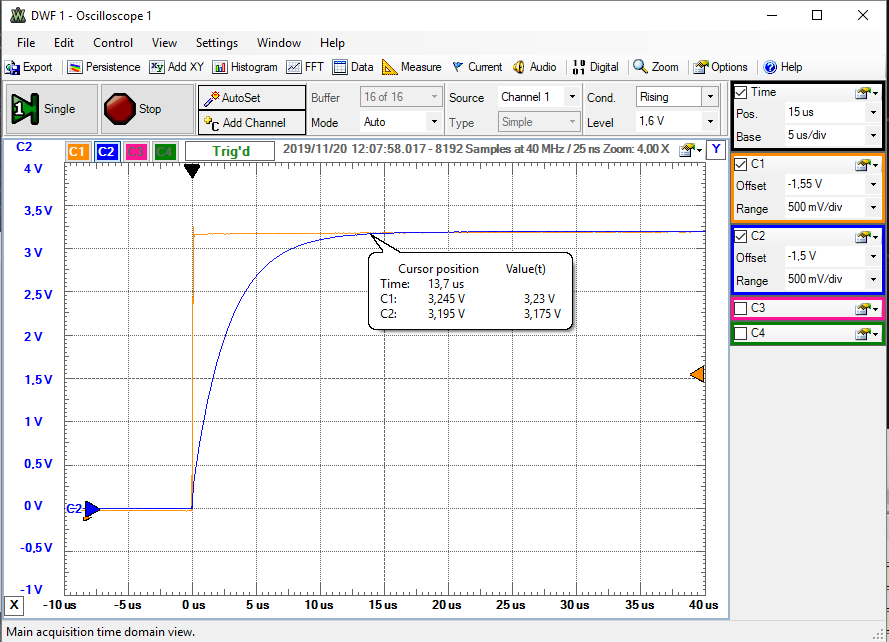Open the Digital channels view
889x642 pixels.
595,67
